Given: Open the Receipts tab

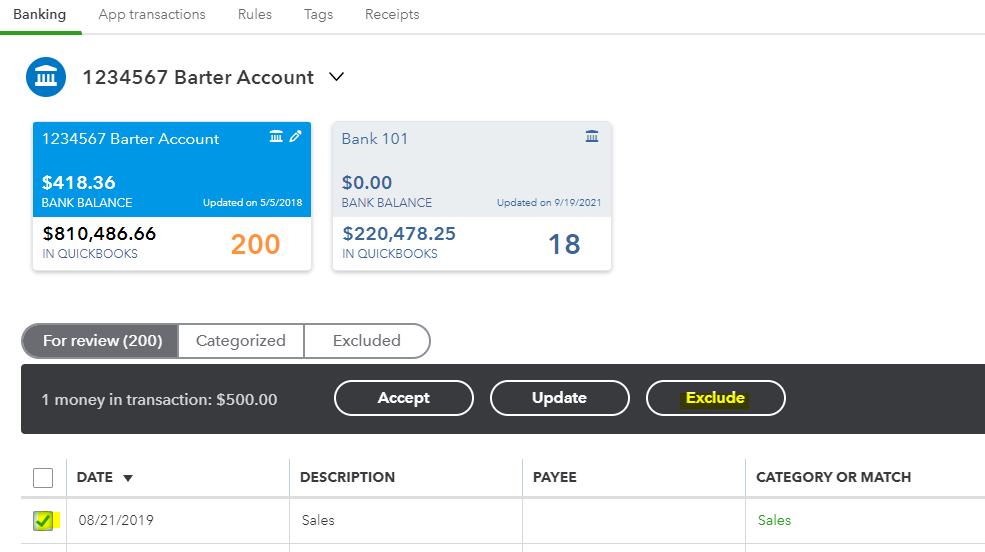Looking at the screenshot, I should coord(392,15).
